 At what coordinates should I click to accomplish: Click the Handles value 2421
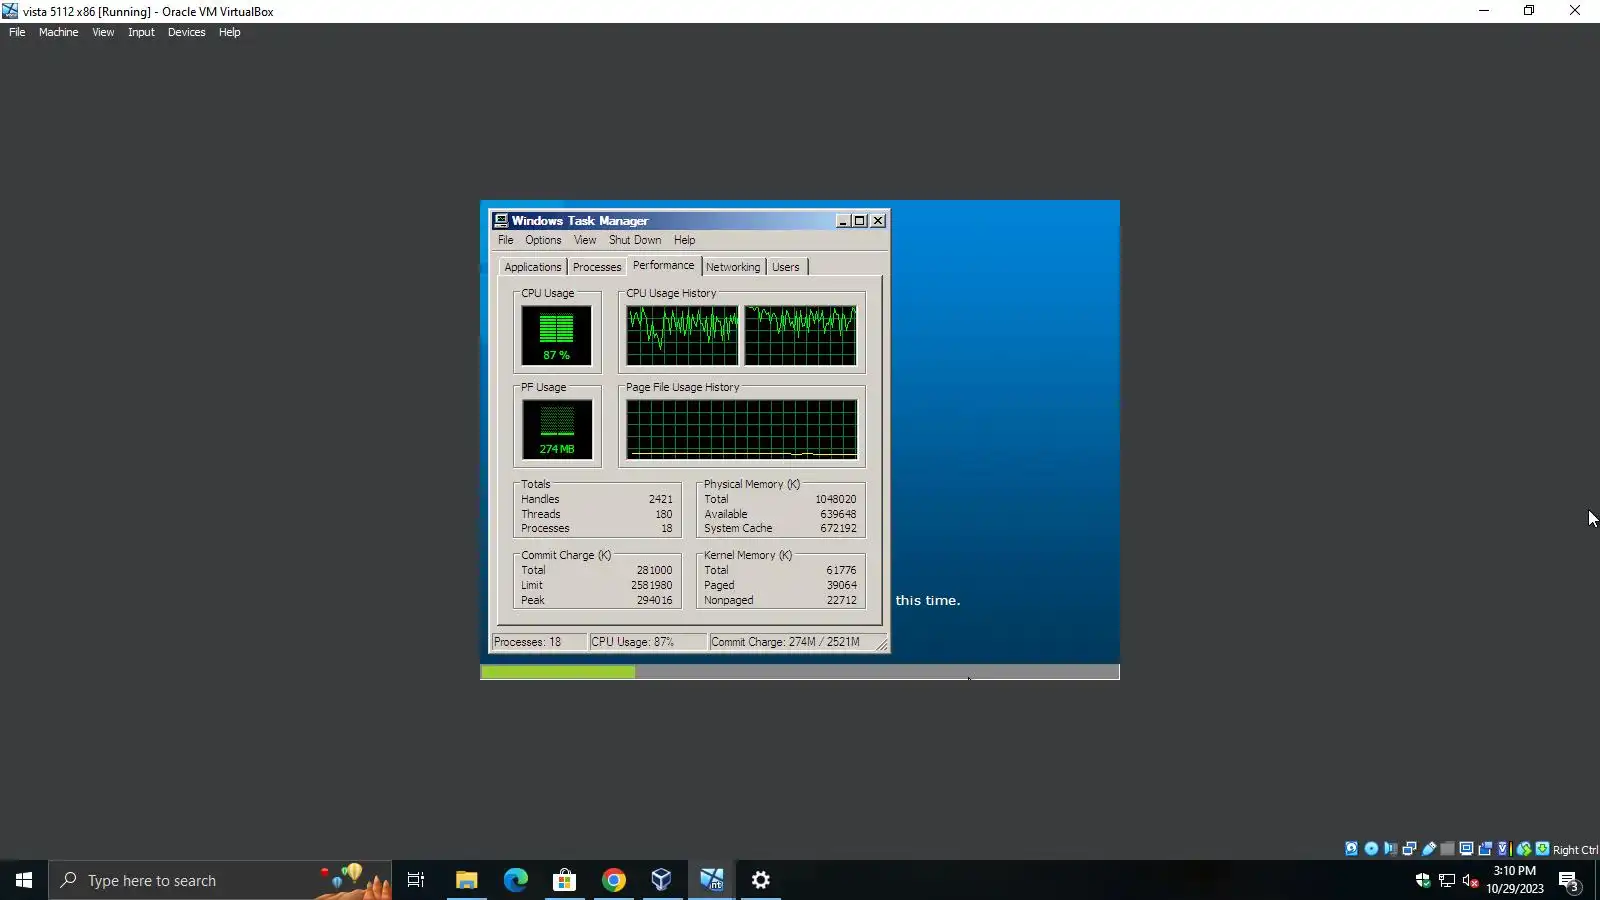pyautogui.click(x=660, y=499)
